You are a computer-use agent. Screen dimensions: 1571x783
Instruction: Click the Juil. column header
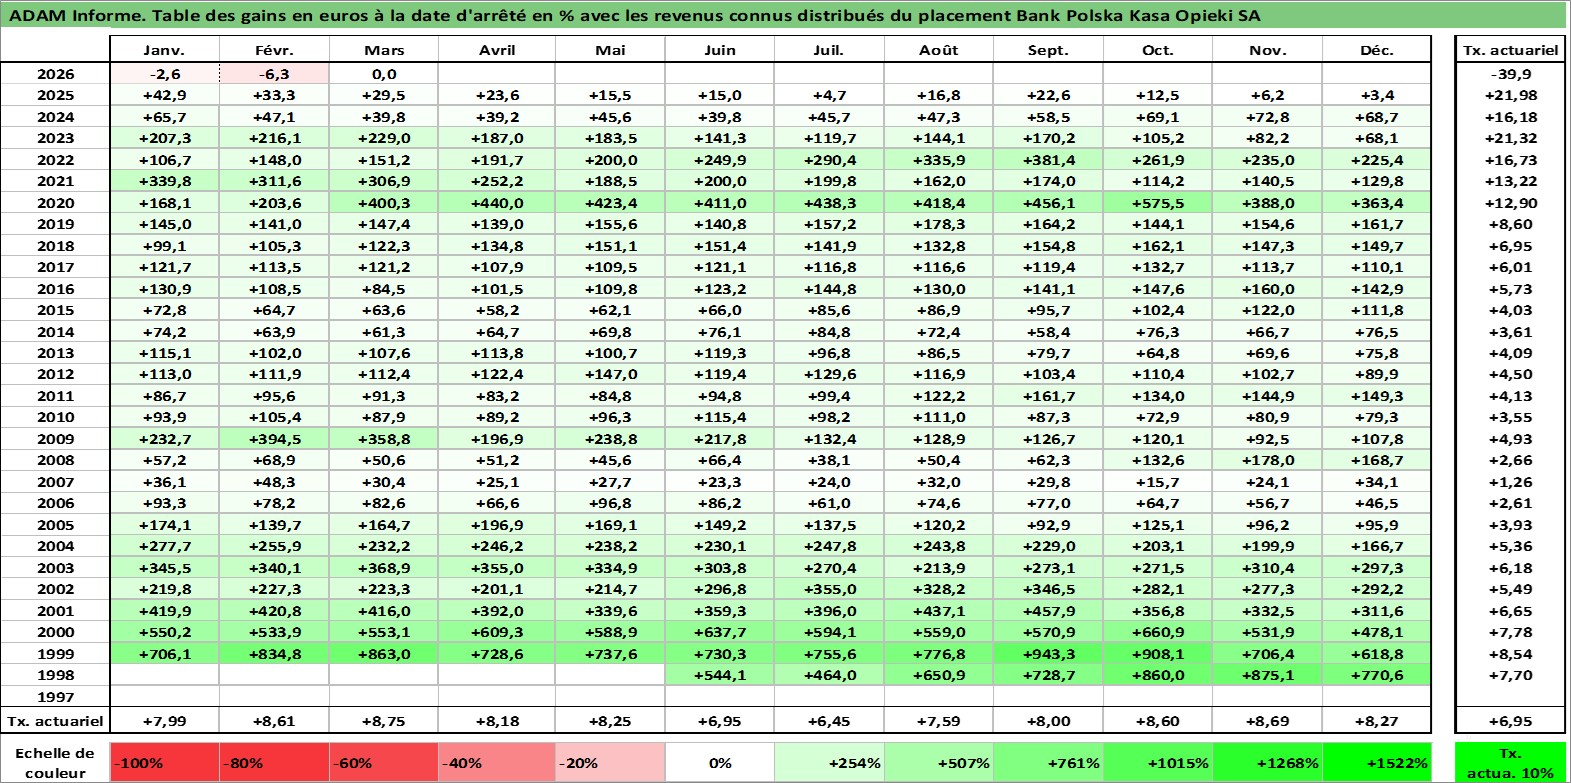click(829, 50)
